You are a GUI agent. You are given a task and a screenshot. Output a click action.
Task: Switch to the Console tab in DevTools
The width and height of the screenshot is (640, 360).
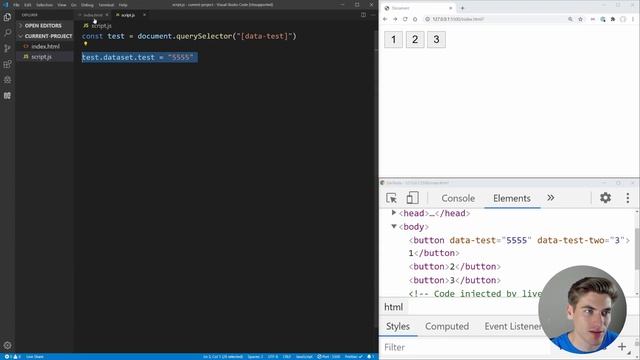458,198
